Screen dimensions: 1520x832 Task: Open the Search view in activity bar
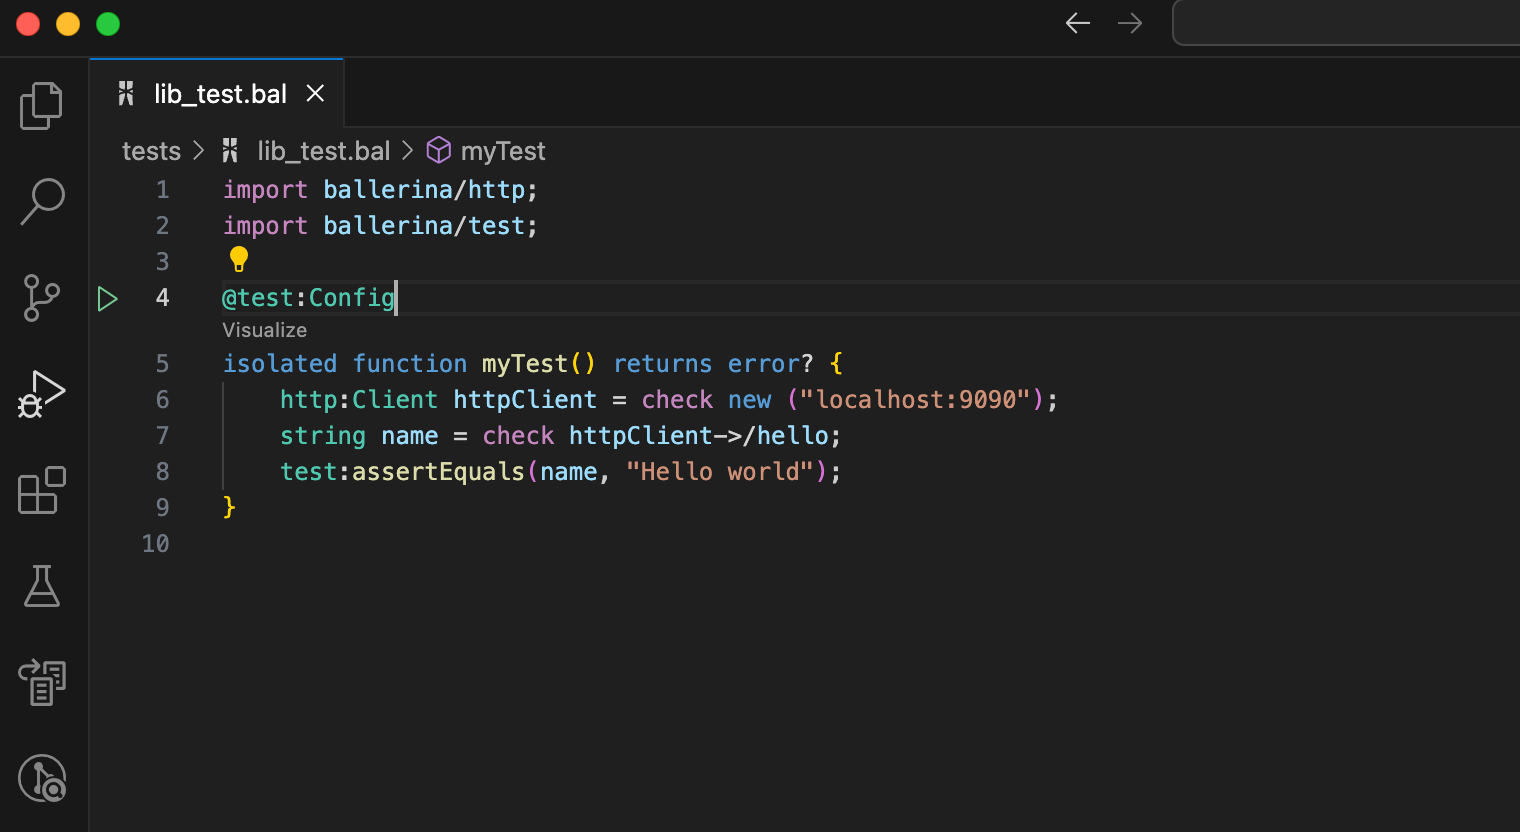click(42, 201)
